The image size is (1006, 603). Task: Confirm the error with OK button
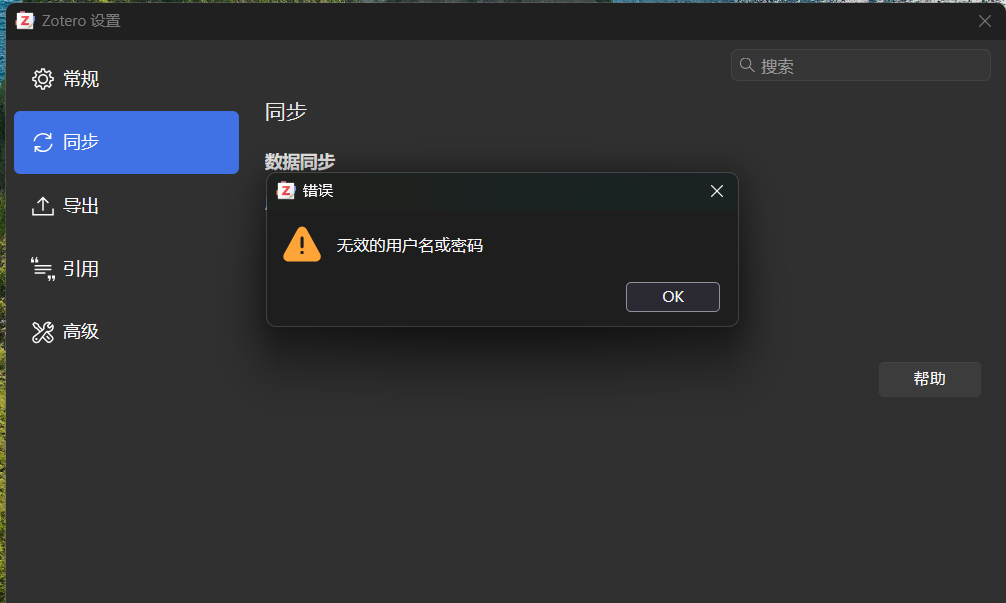[x=672, y=297]
